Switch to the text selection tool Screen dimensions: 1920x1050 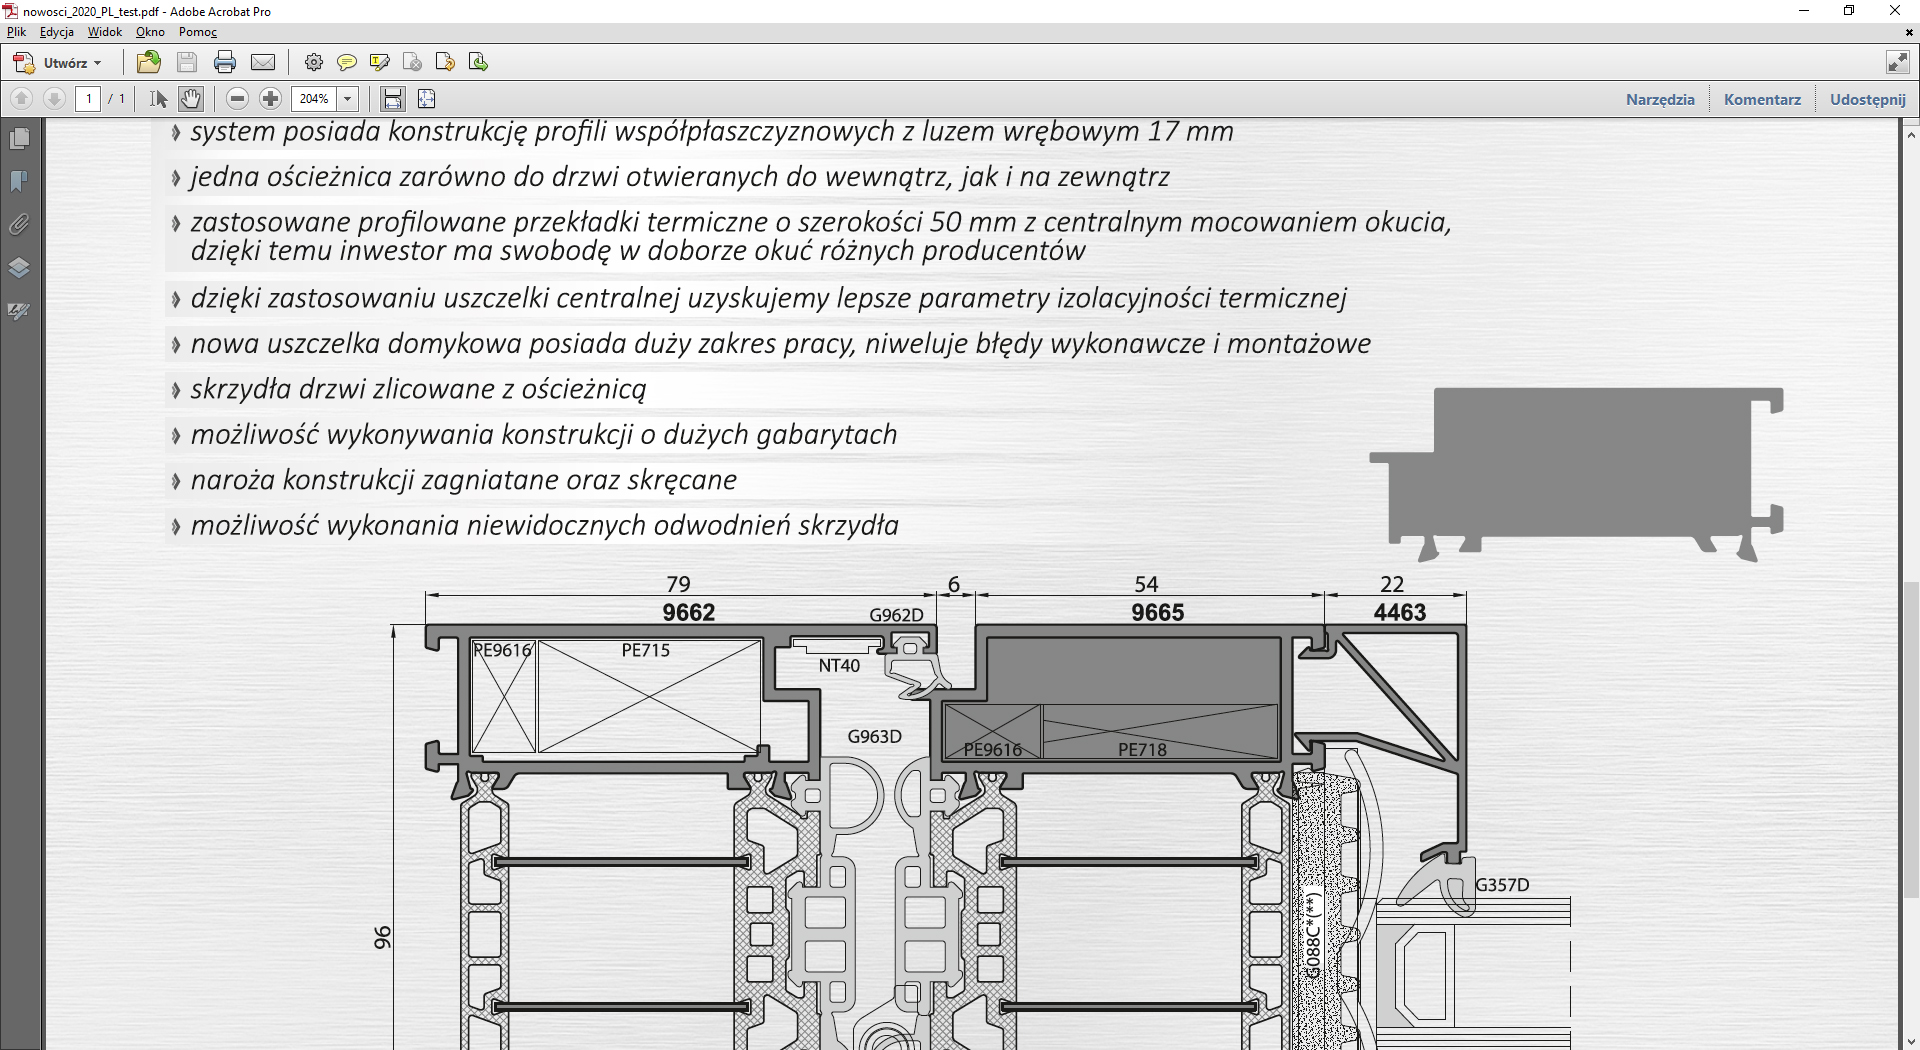pos(158,98)
